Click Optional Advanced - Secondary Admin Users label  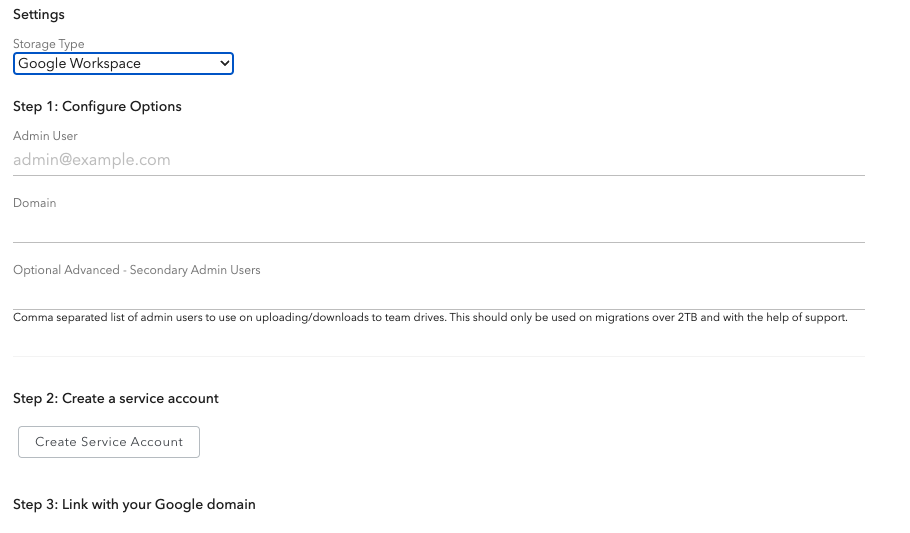(137, 270)
